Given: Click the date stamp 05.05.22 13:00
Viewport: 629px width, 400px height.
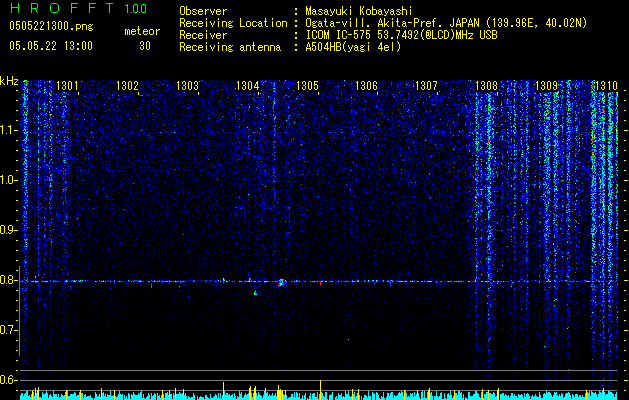Looking at the screenshot, I should click(51, 46).
